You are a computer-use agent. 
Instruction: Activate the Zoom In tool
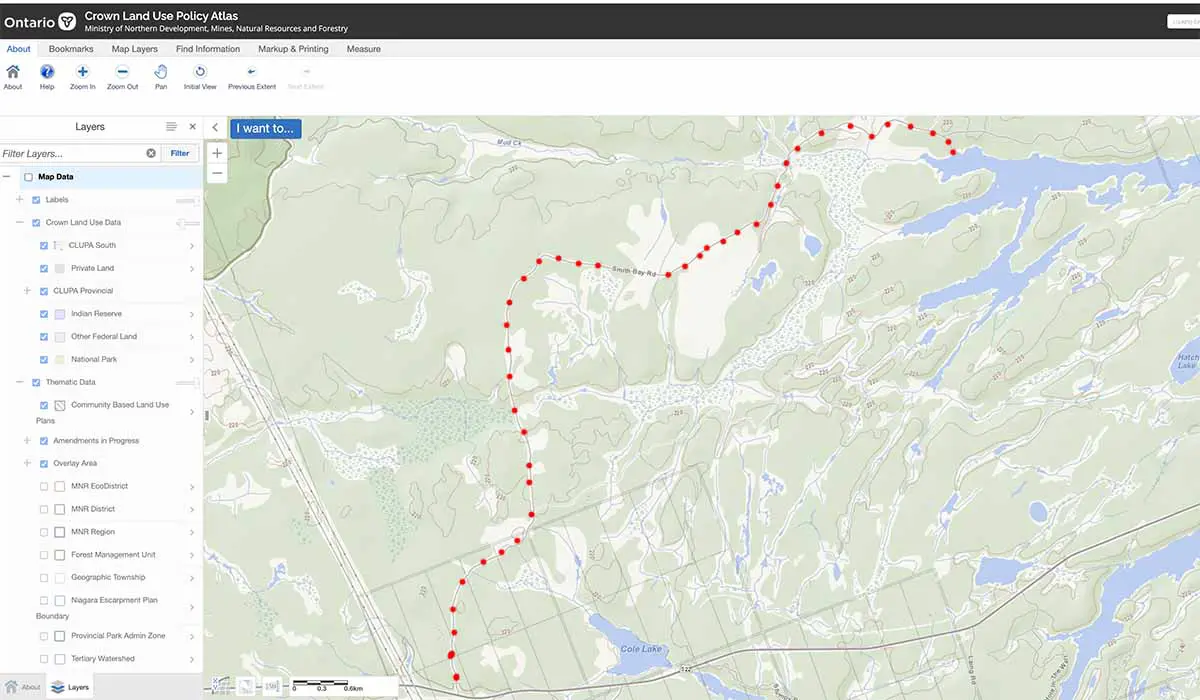click(82, 74)
